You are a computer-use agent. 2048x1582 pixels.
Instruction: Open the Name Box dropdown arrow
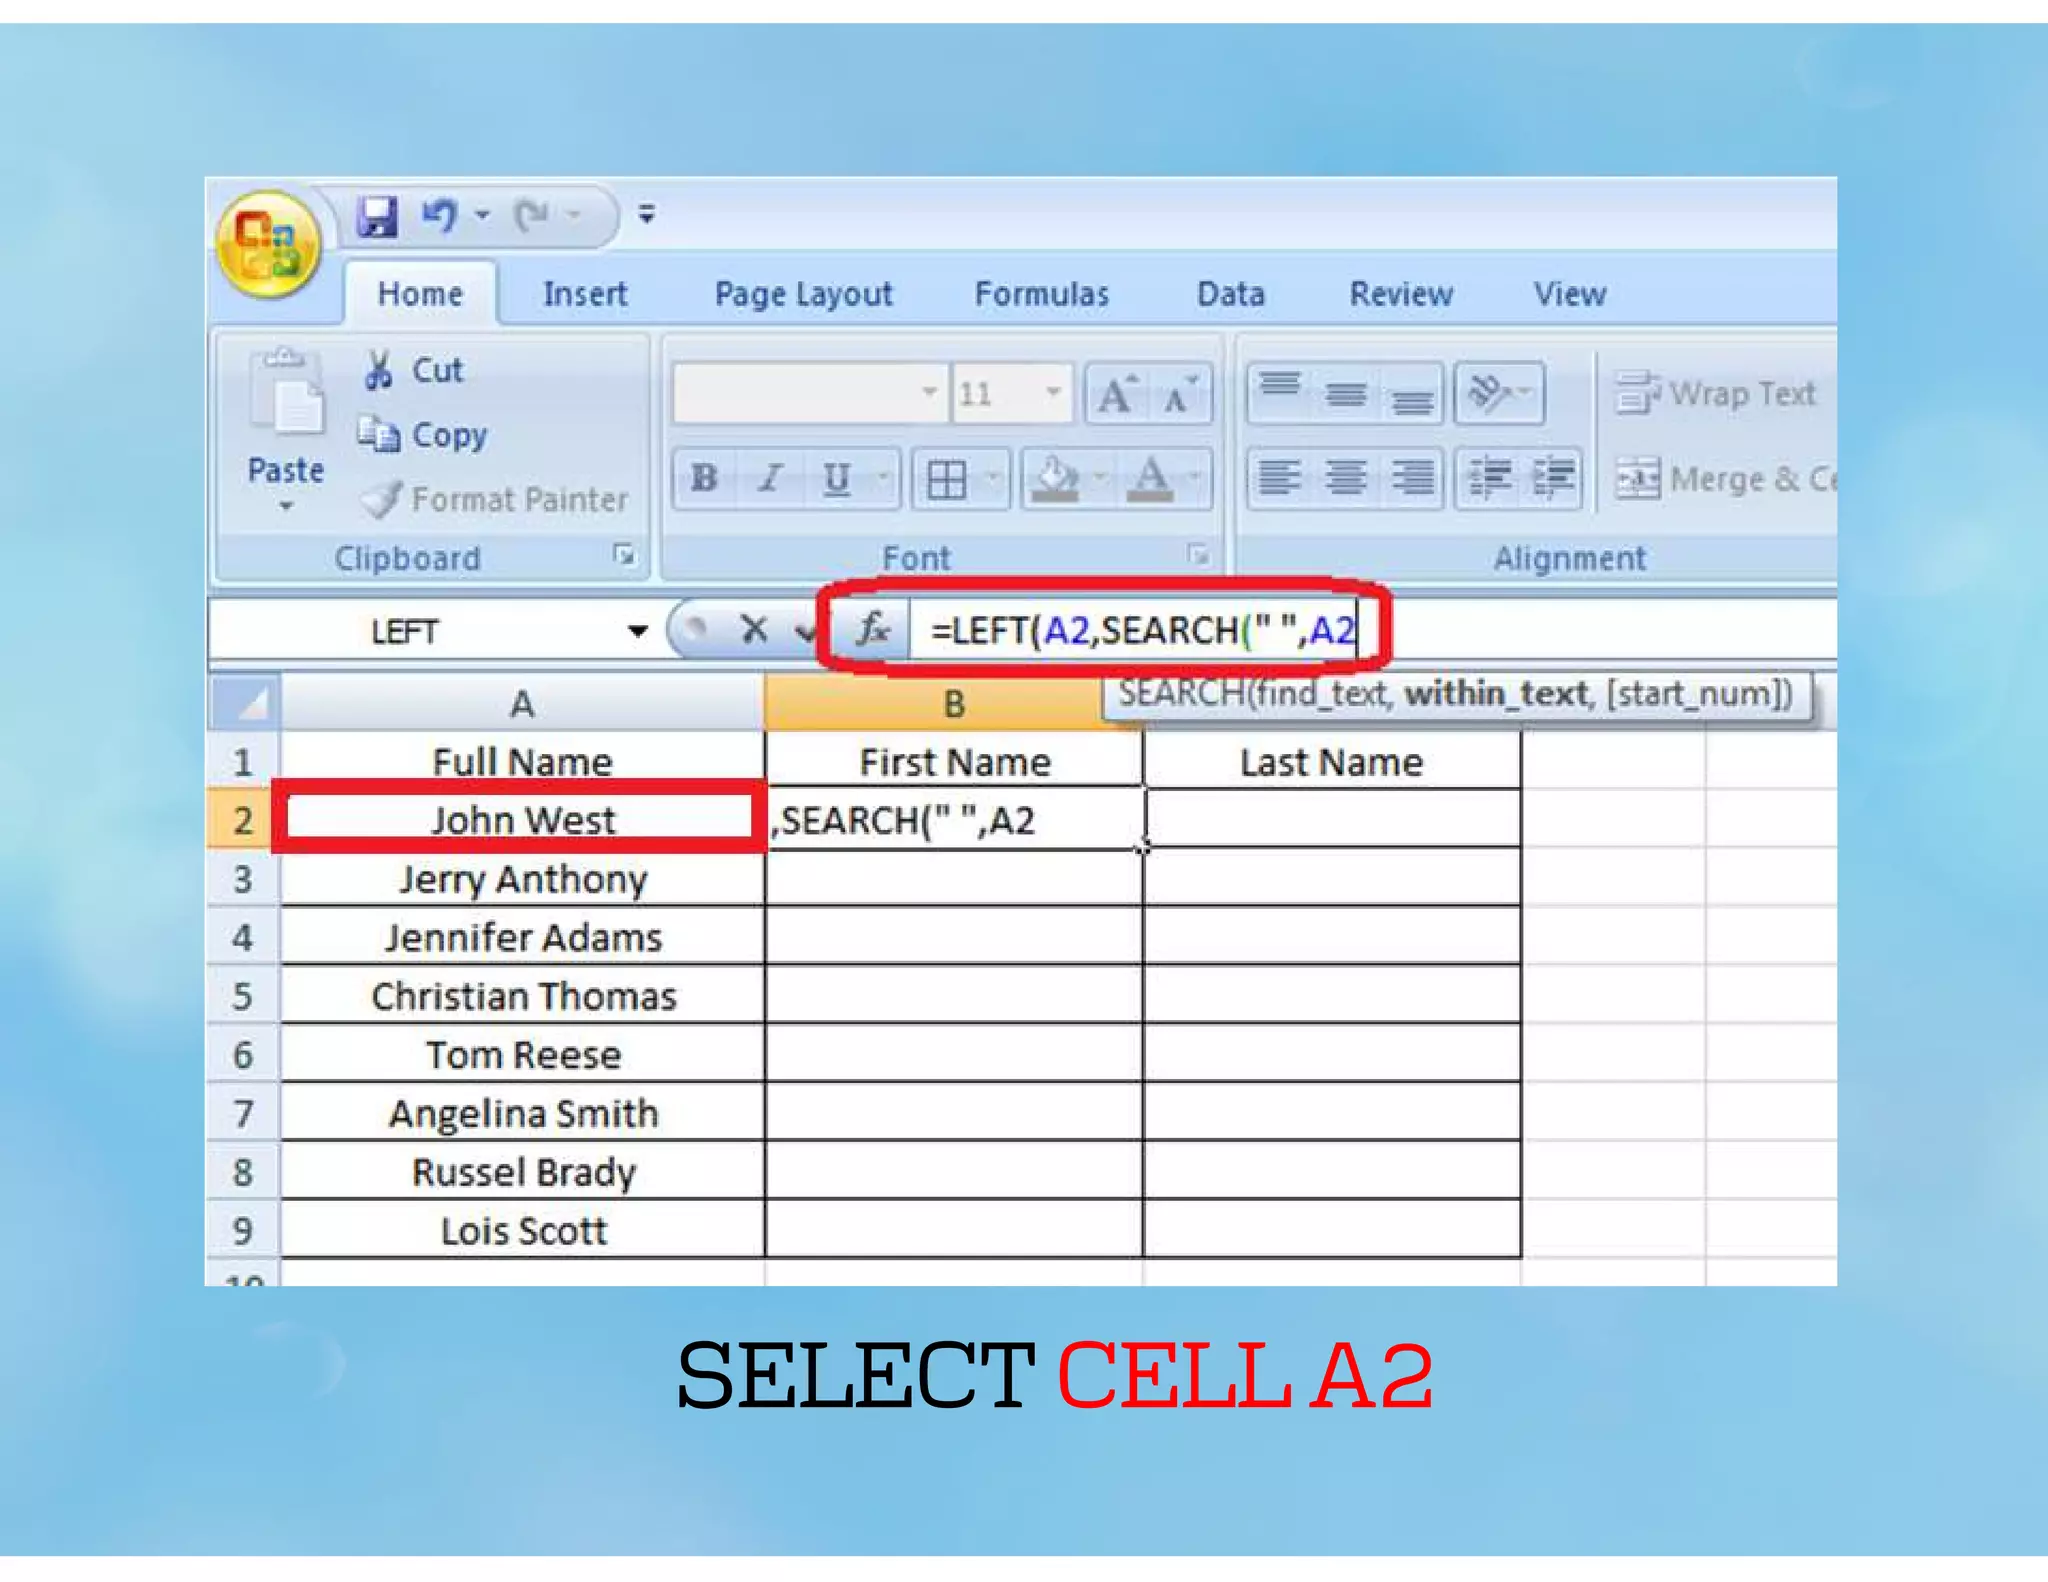(x=637, y=631)
